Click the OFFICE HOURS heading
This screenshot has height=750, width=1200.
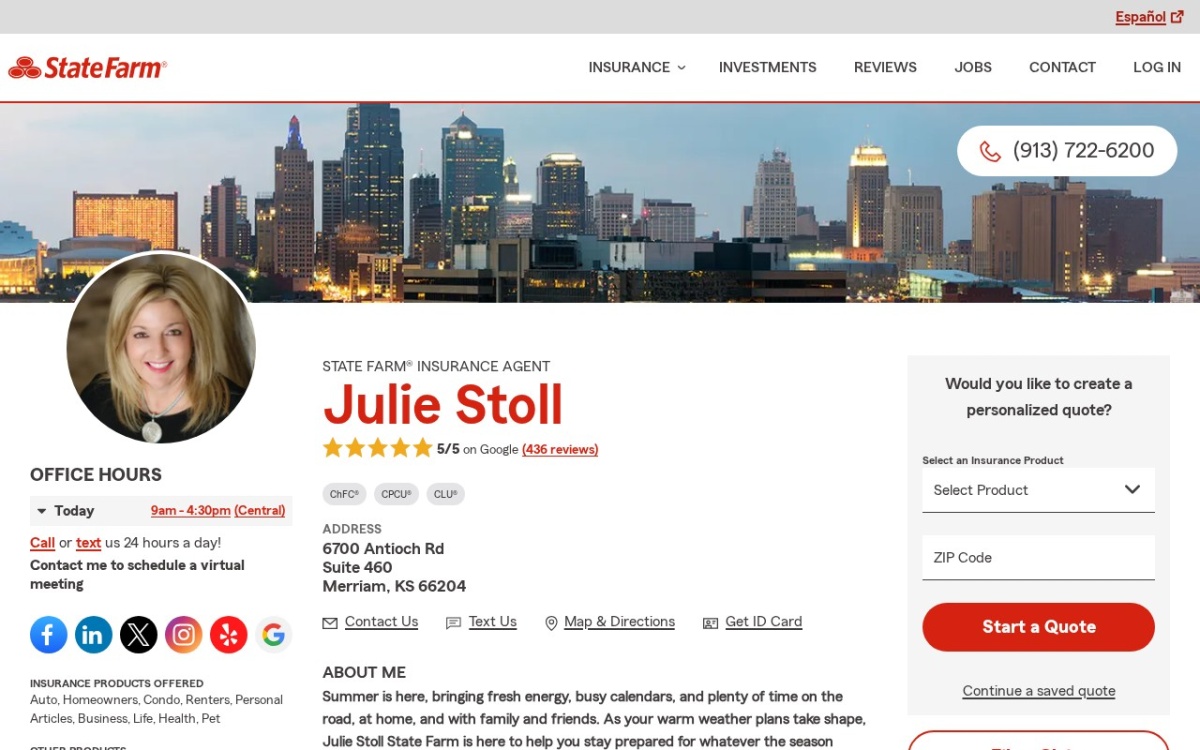pos(96,475)
